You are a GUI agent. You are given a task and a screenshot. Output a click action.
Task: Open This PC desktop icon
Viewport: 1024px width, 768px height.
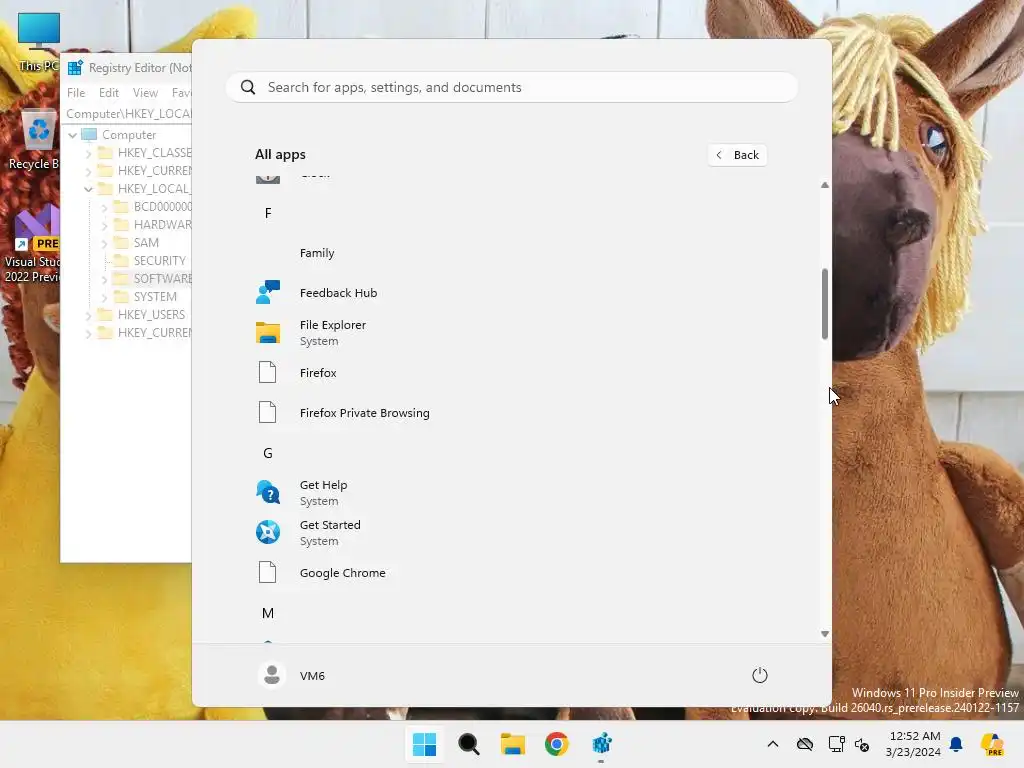tap(38, 42)
